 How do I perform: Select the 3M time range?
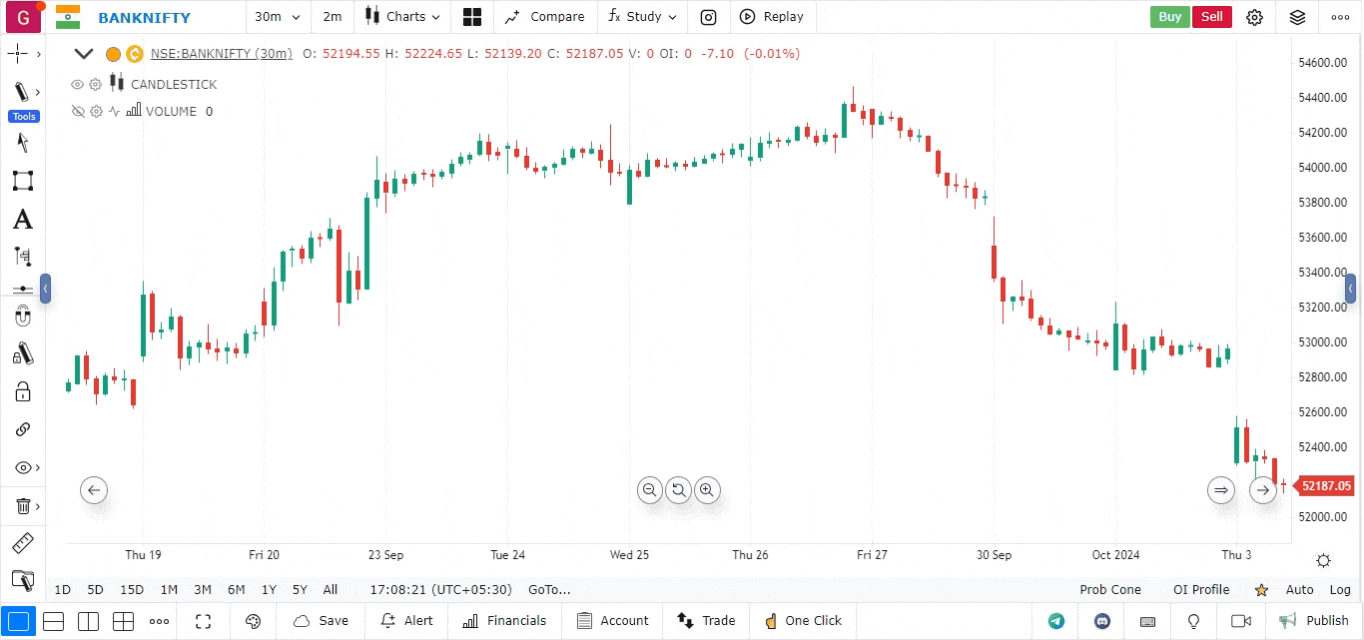coord(202,590)
